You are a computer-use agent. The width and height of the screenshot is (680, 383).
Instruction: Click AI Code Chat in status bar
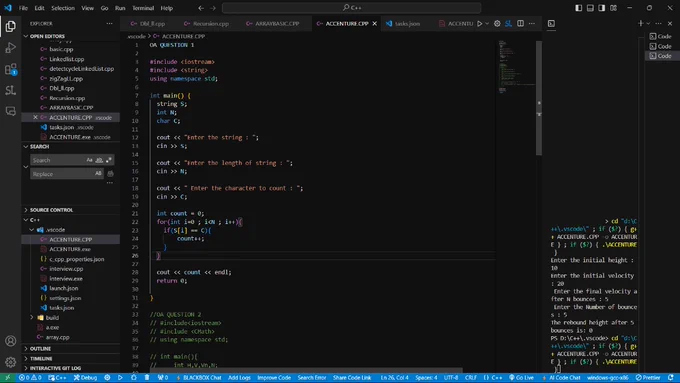tap(561, 378)
